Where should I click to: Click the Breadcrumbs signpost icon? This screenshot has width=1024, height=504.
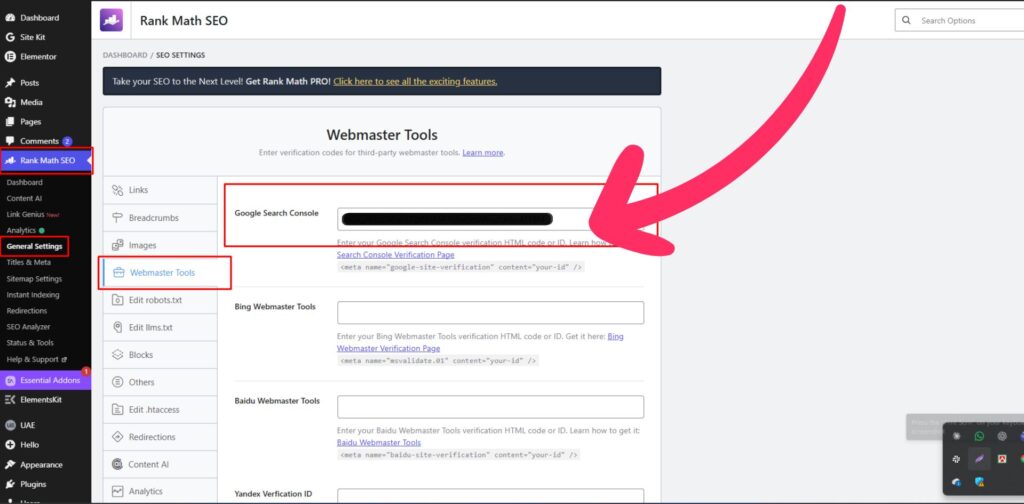click(x=118, y=217)
